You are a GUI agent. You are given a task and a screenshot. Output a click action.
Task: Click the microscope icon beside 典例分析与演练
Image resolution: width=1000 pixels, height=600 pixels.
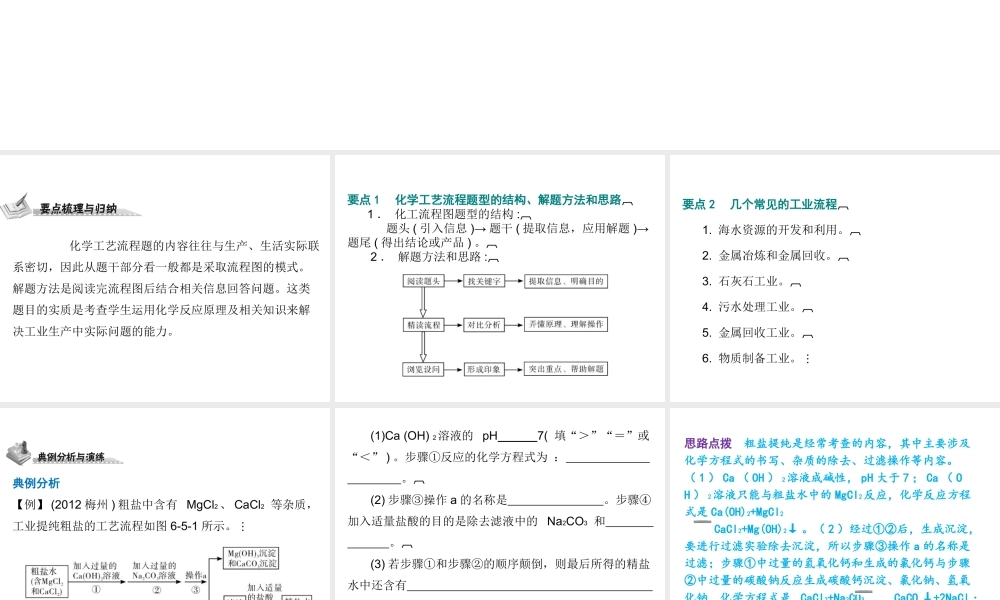(19, 452)
